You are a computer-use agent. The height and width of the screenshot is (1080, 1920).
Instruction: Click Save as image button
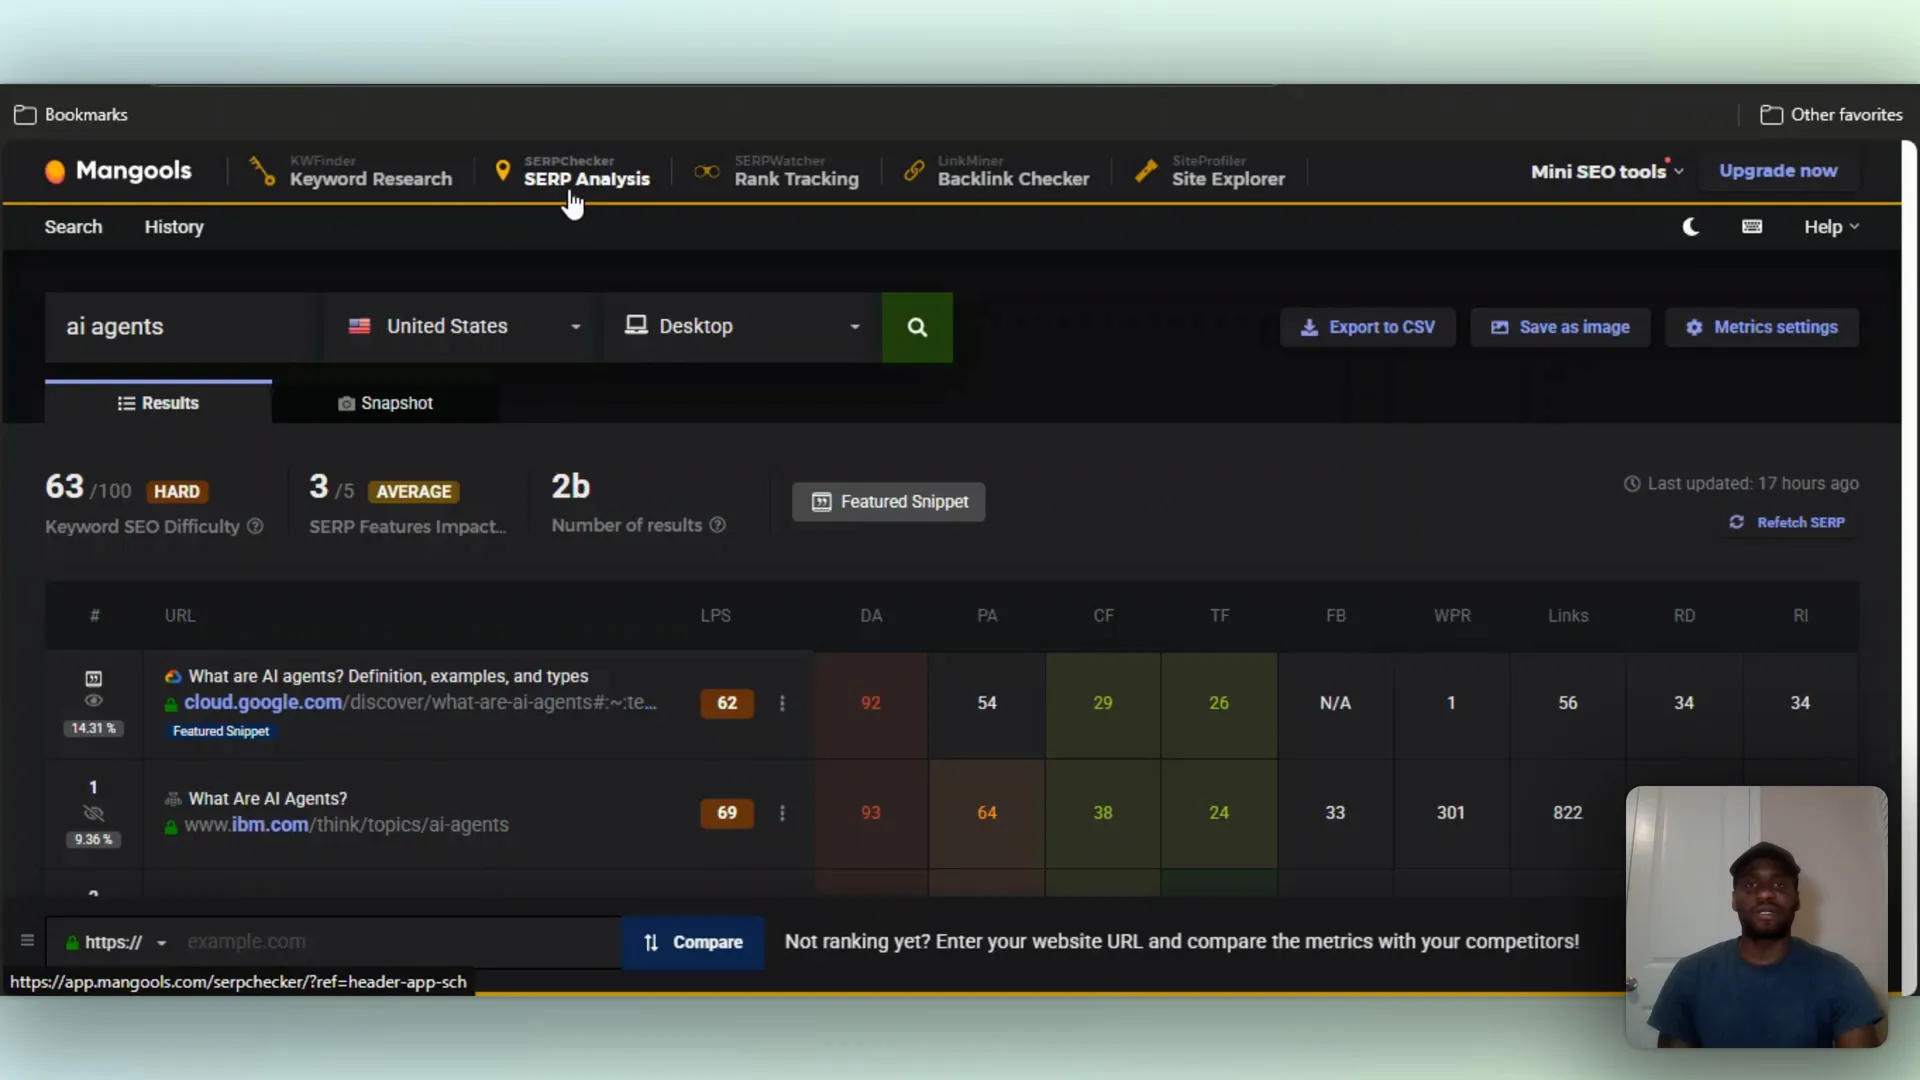click(x=1559, y=327)
